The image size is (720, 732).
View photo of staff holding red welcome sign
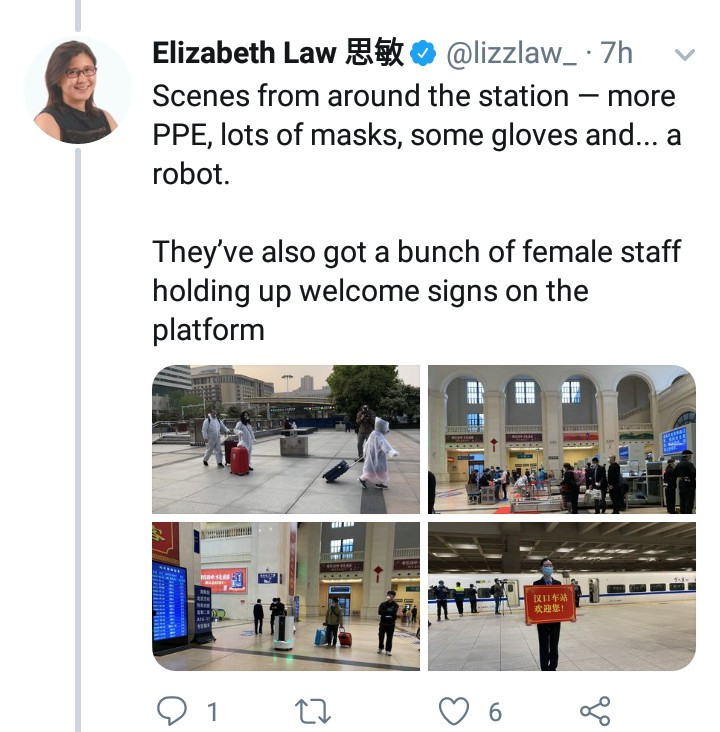pos(562,596)
